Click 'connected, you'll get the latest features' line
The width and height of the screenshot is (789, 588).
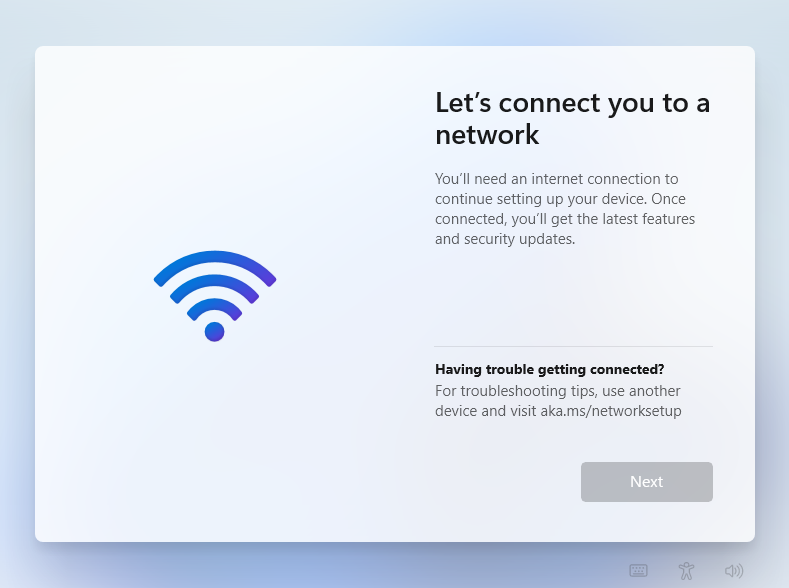565,219
